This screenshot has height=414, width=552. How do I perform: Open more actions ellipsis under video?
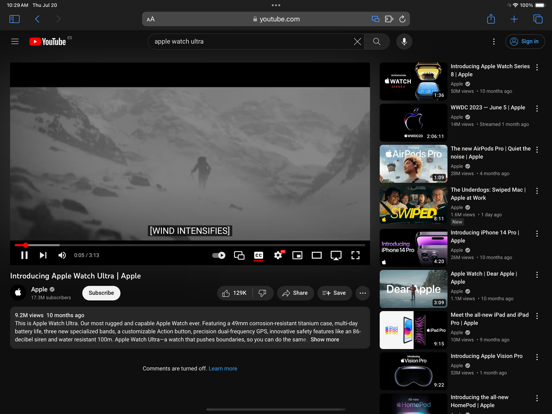tap(363, 293)
